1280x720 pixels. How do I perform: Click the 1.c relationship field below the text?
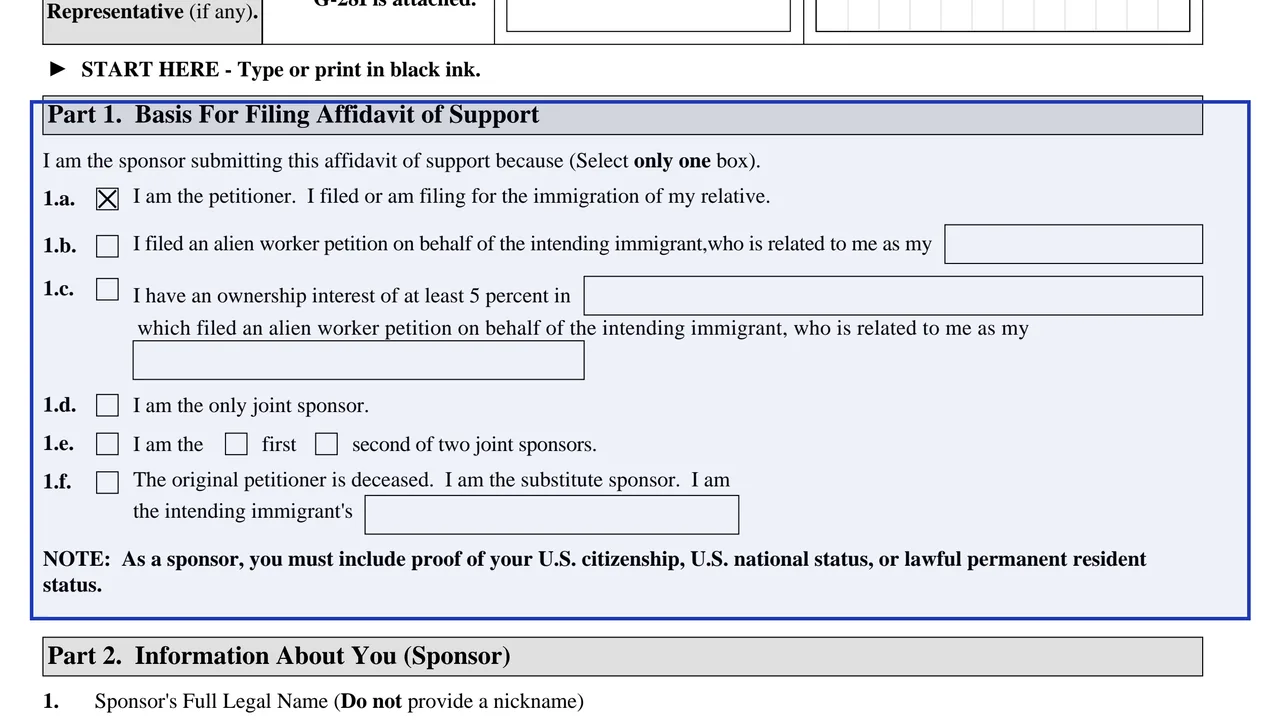[x=358, y=360]
